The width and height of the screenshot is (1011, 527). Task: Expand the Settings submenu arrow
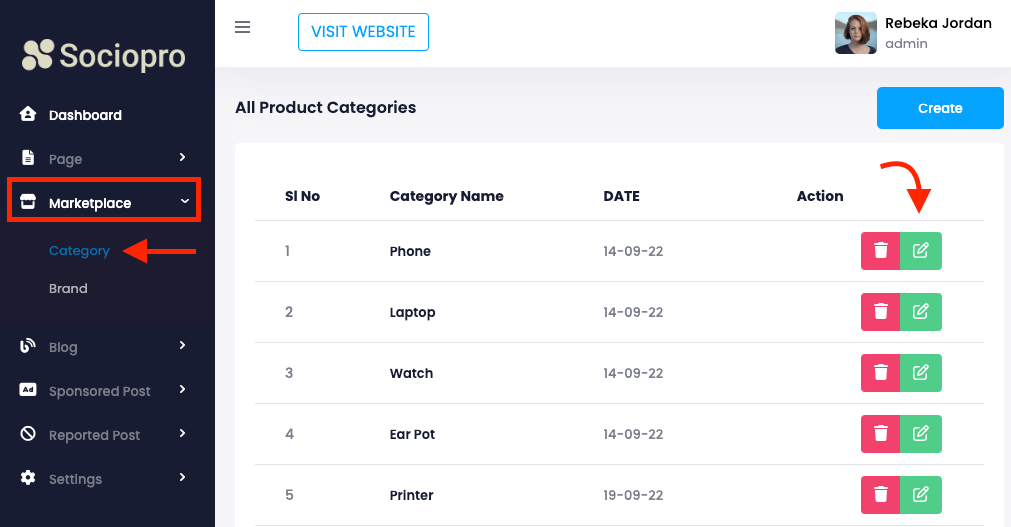pyautogui.click(x=182, y=477)
